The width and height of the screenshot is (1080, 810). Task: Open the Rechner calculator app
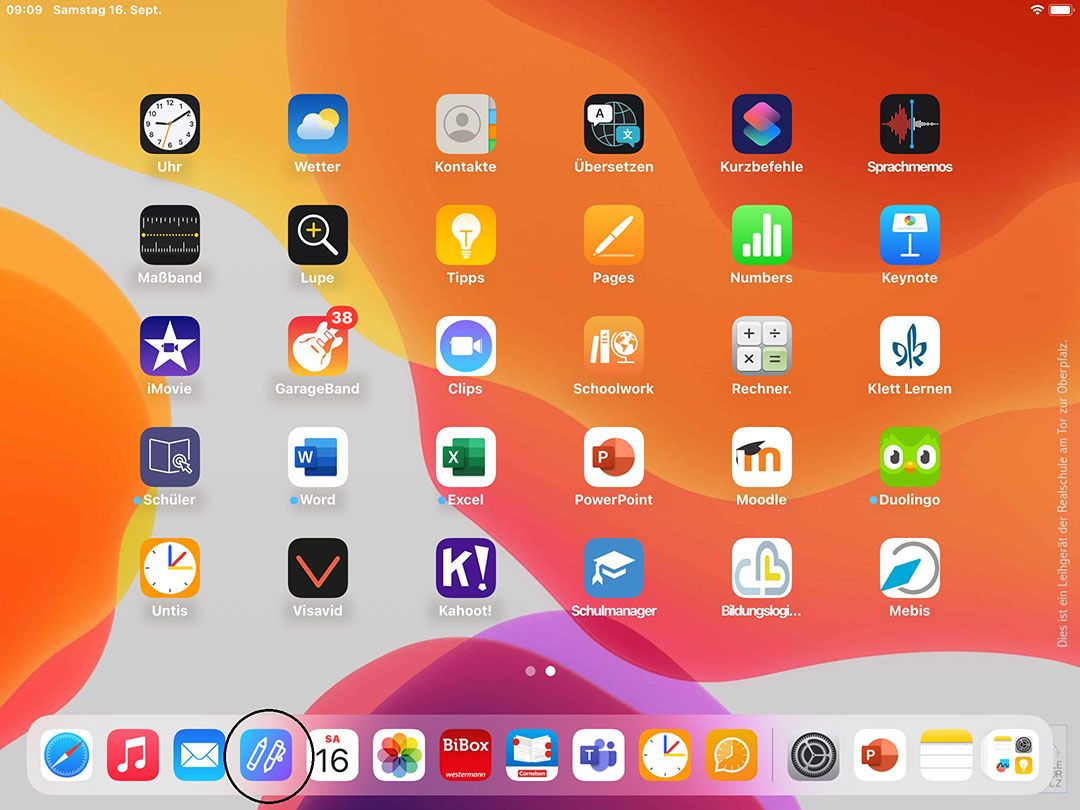tap(762, 346)
